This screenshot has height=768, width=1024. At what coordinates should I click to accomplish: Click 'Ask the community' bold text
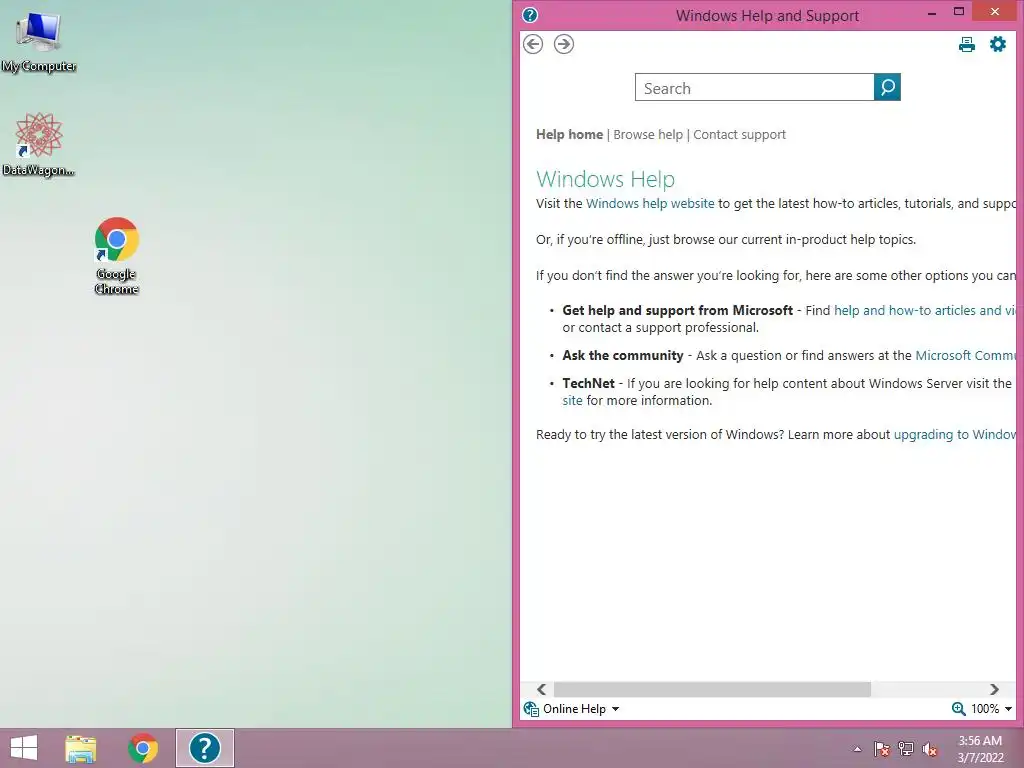coord(622,356)
